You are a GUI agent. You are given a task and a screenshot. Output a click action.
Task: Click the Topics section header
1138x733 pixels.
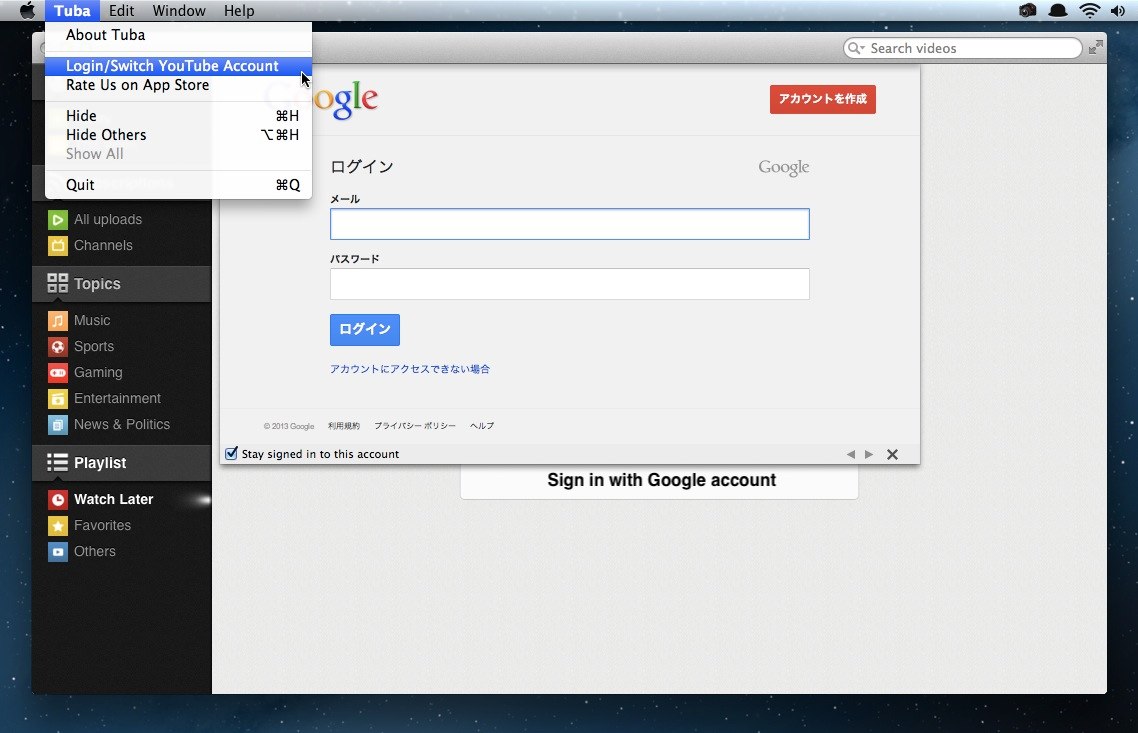coord(122,284)
